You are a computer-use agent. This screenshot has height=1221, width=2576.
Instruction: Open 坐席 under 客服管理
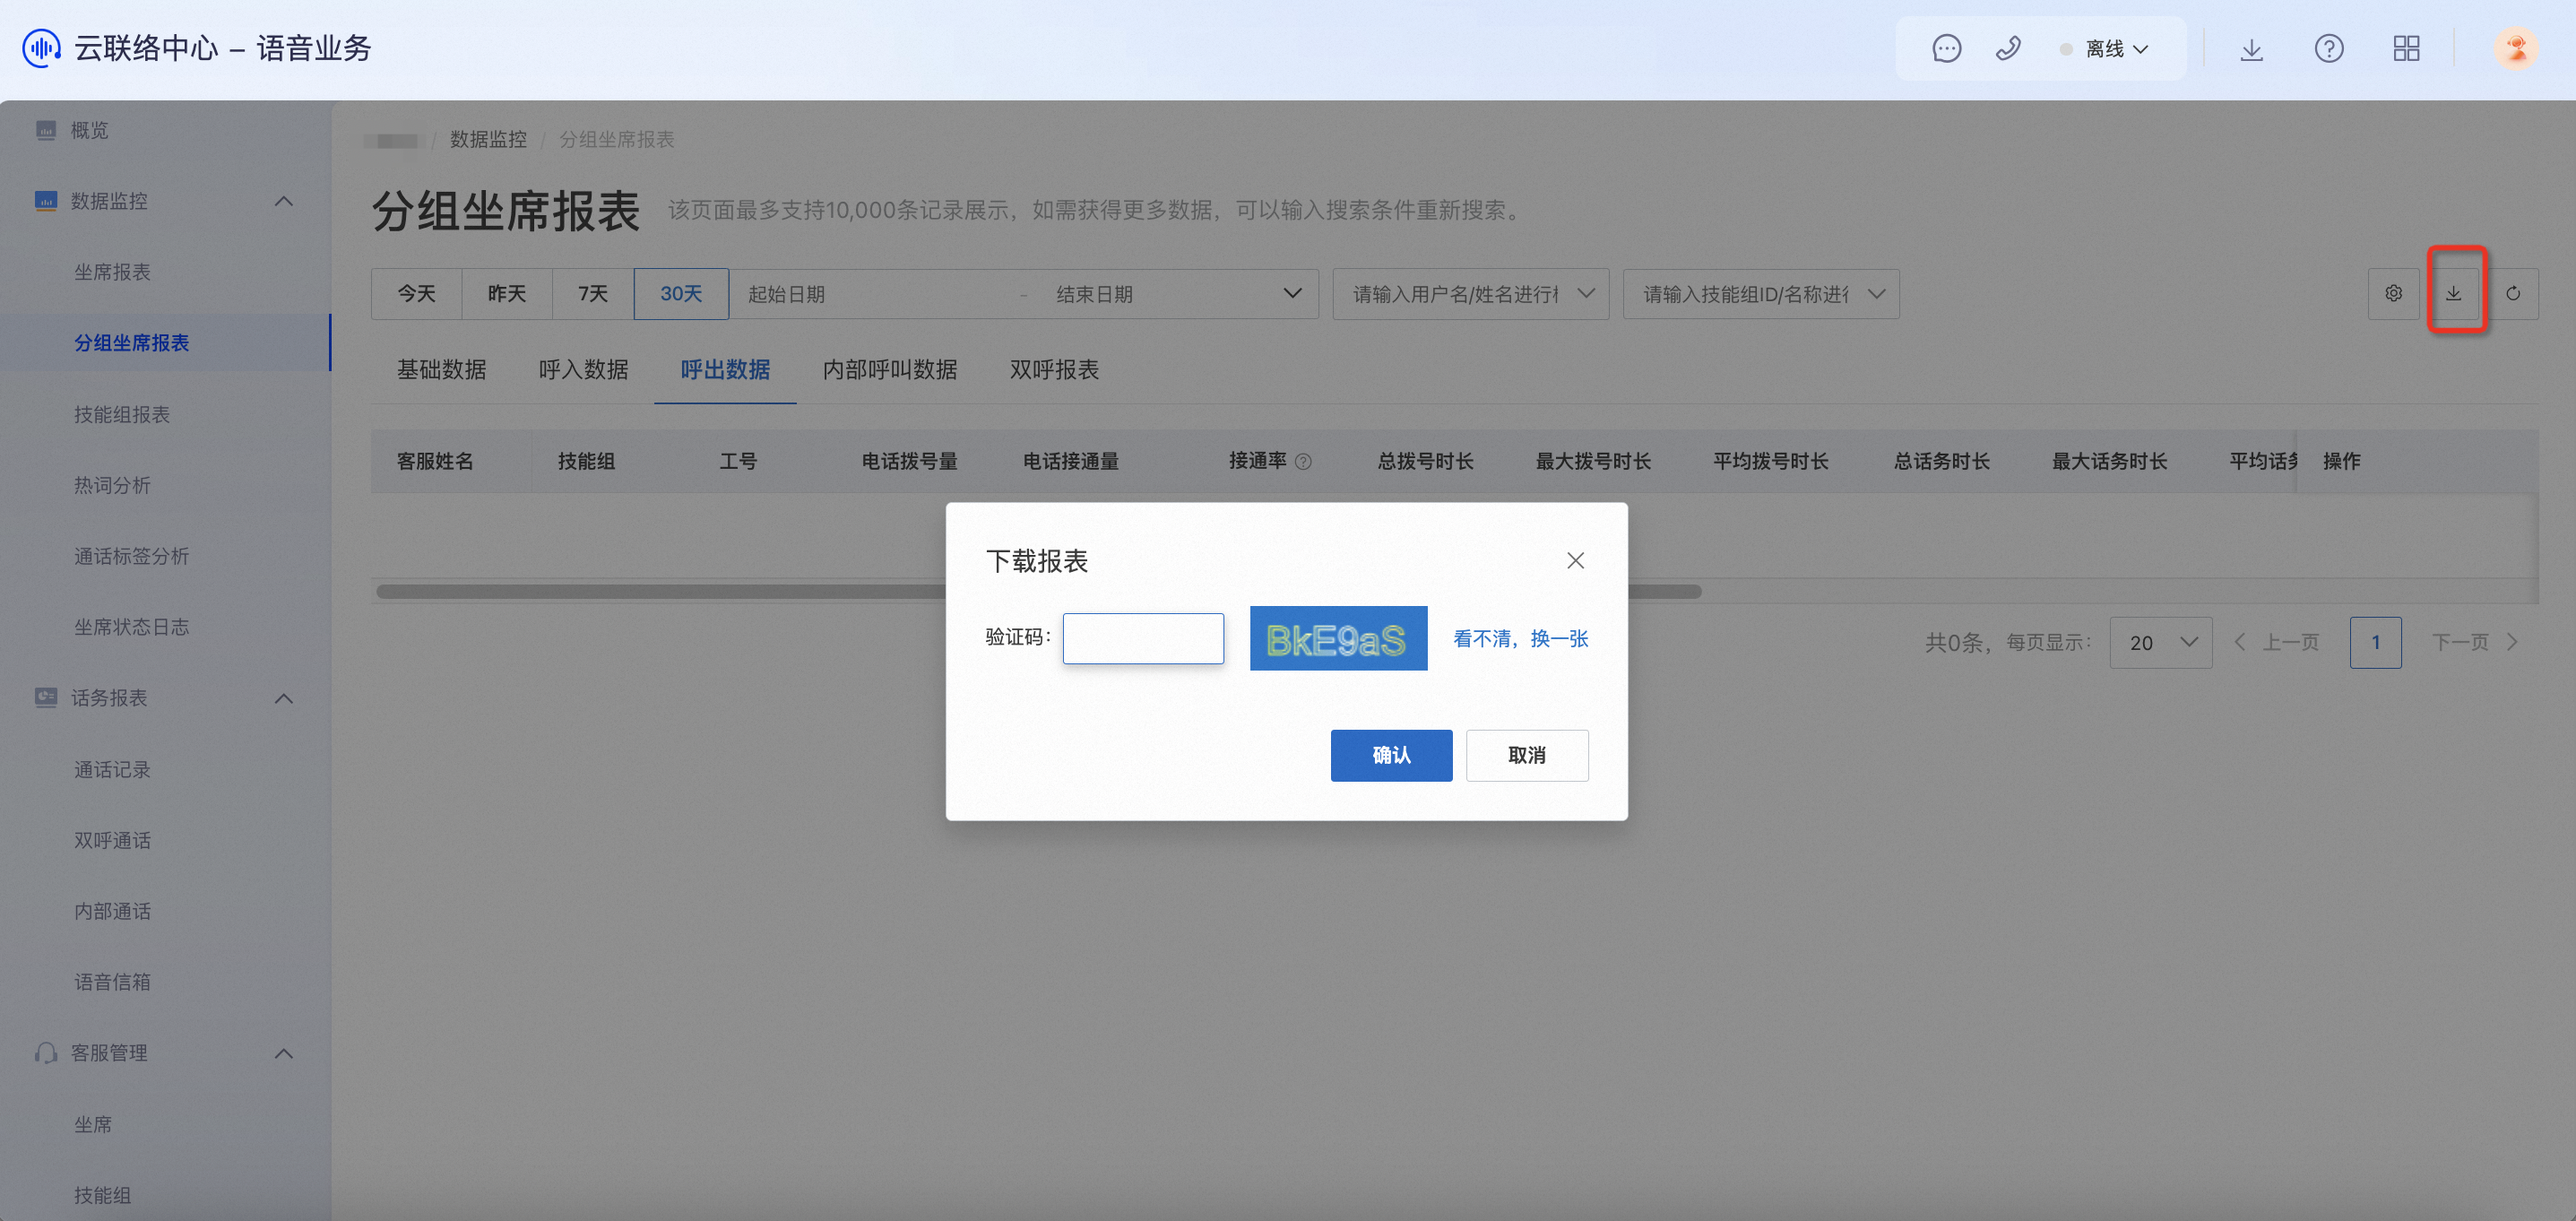(93, 1124)
